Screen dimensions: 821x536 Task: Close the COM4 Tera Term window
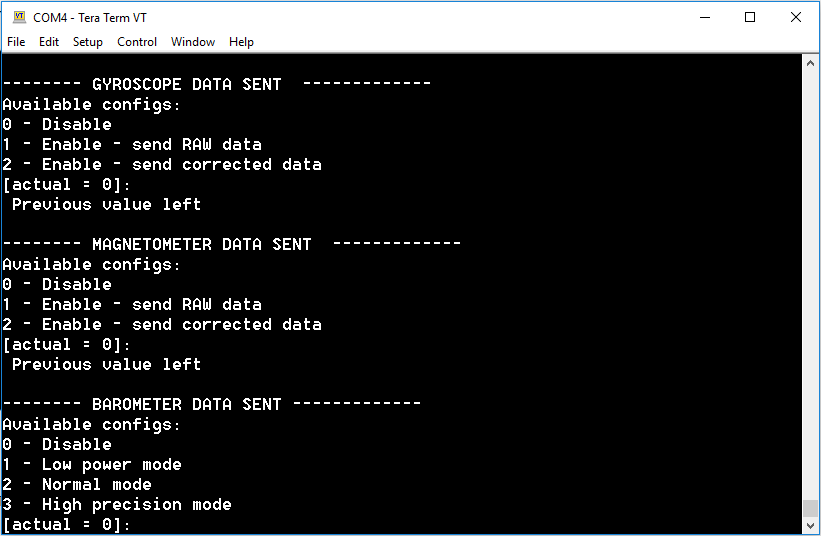point(795,17)
